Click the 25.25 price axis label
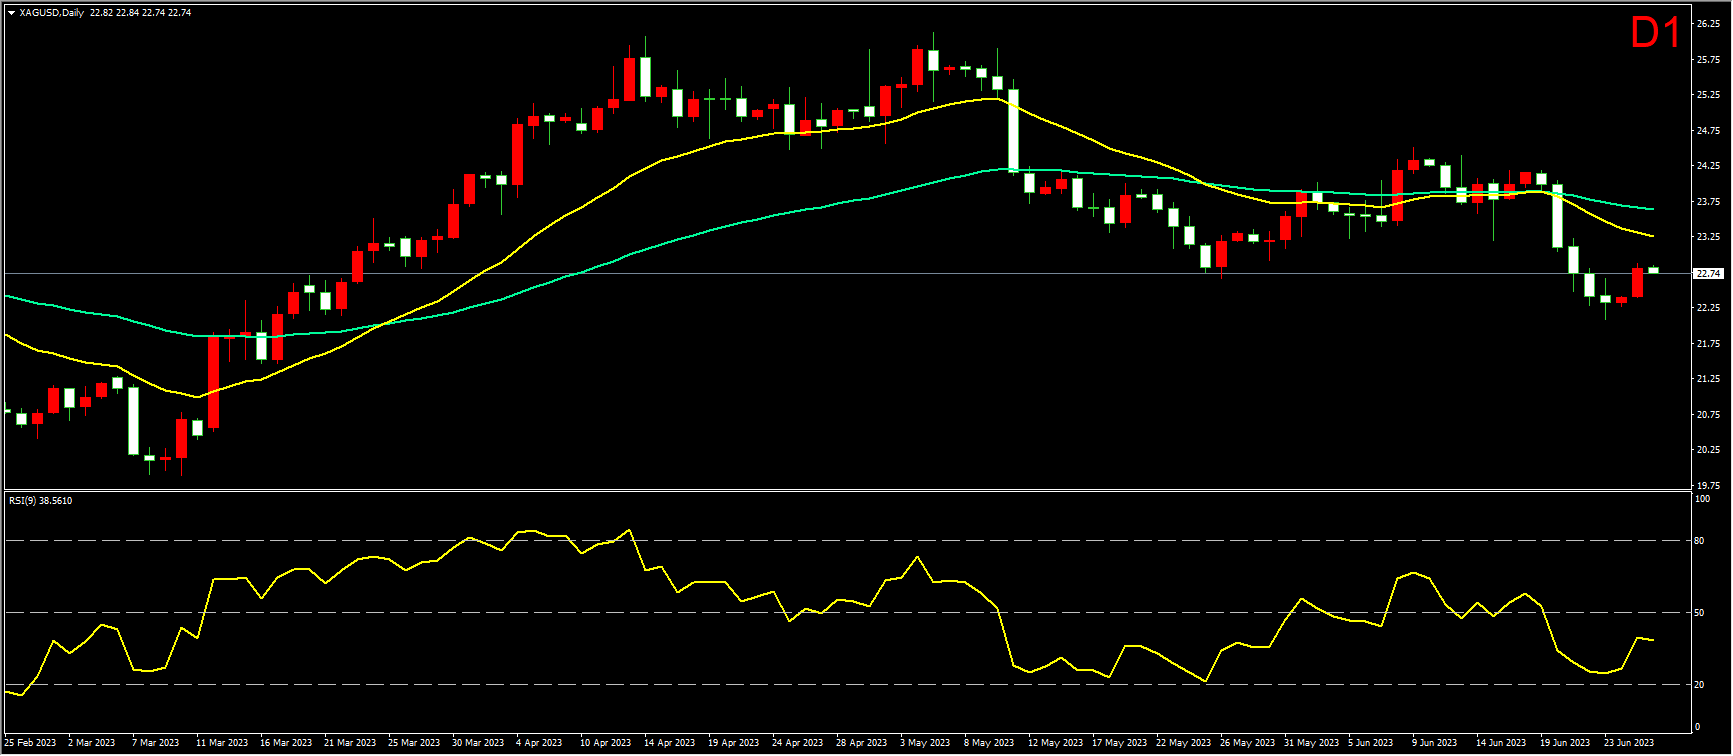1733x756 pixels. (x=1708, y=95)
